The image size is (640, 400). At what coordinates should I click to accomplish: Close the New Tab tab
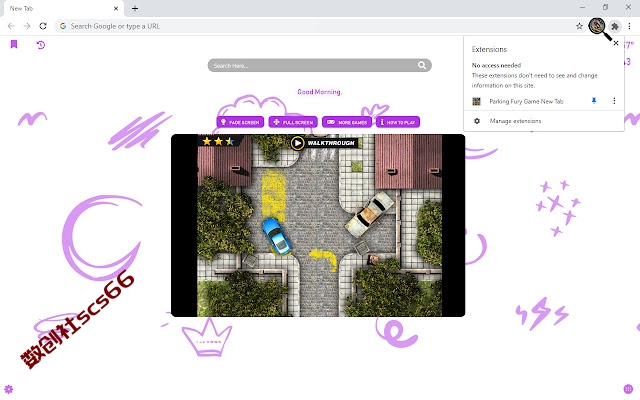point(116,8)
